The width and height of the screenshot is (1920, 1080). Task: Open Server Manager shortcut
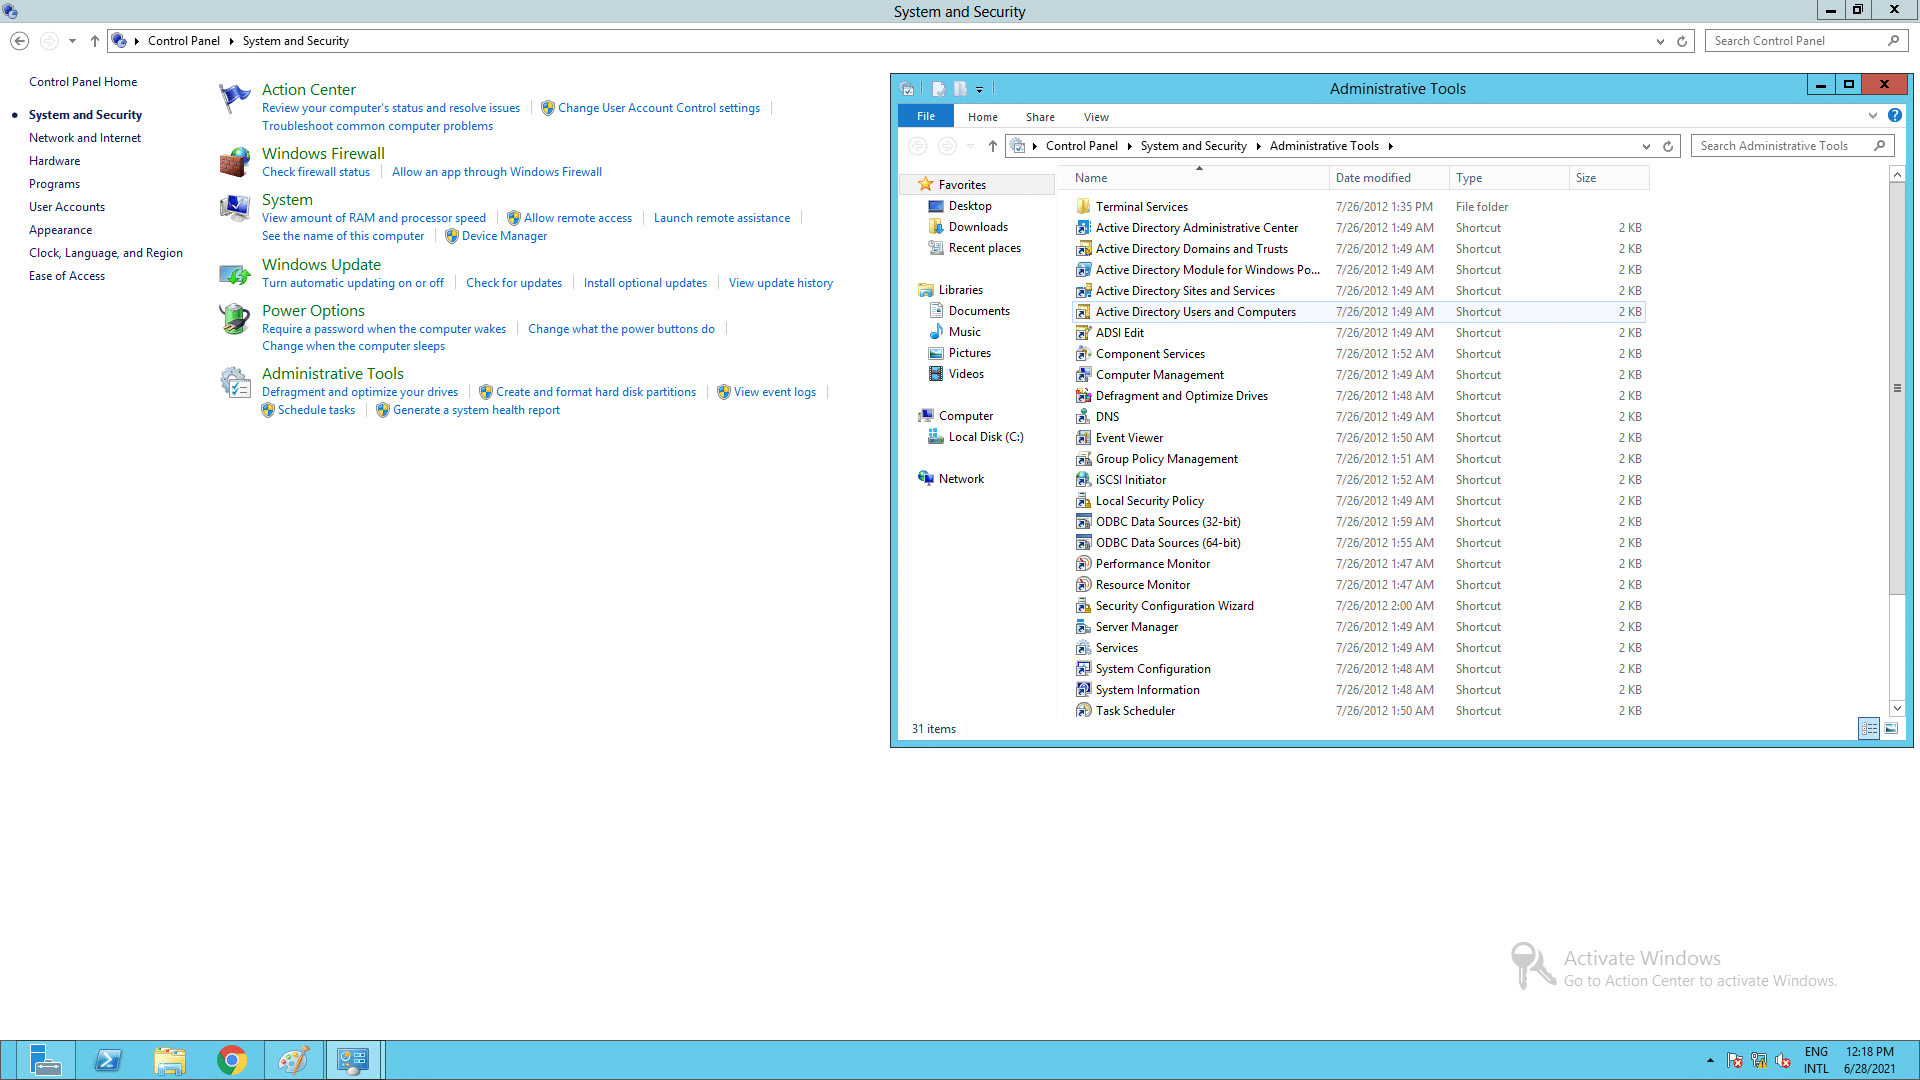click(1137, 626)
